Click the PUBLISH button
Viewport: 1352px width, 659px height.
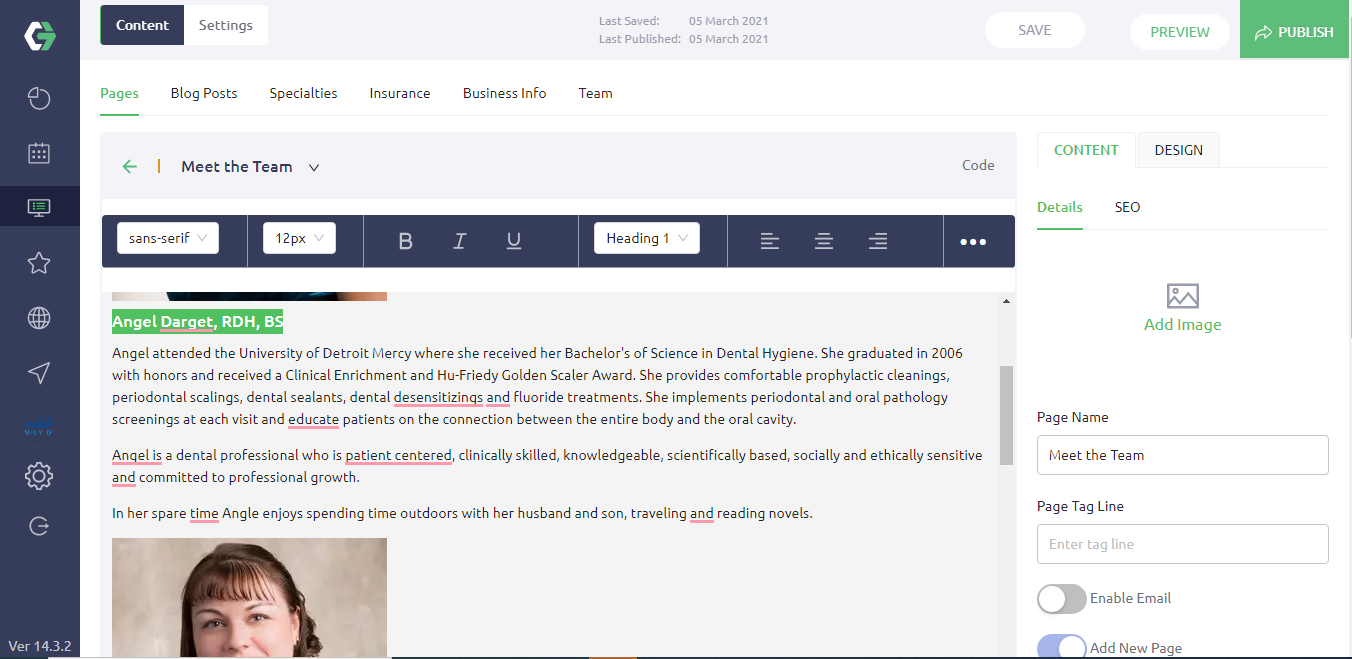(x=1294, y=30)
